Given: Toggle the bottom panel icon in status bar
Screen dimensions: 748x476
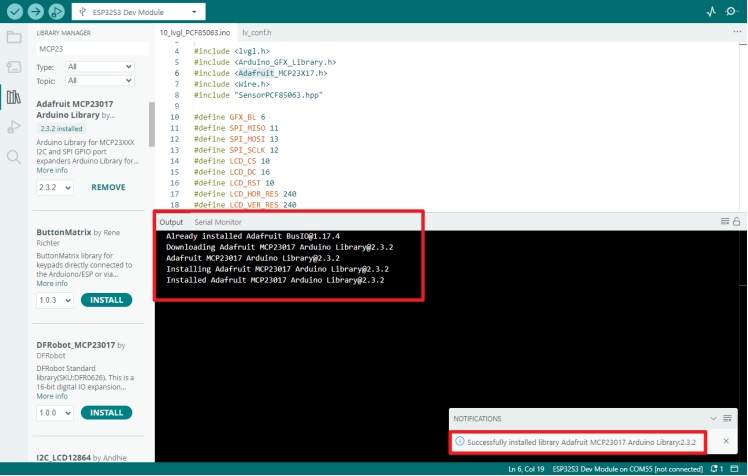Looking at the screenshot, I should pos(736,468).
